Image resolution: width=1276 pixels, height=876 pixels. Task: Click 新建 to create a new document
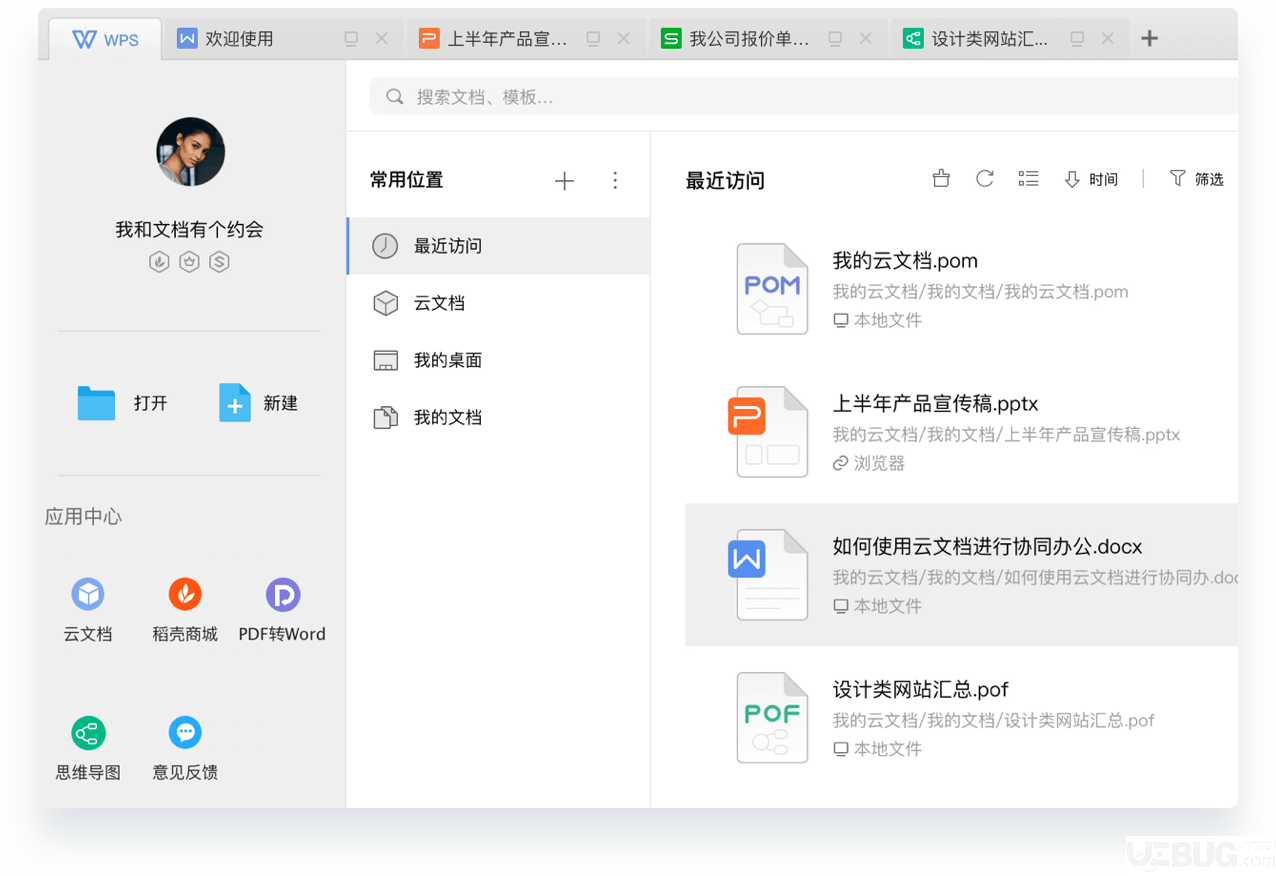pos(258,403)
